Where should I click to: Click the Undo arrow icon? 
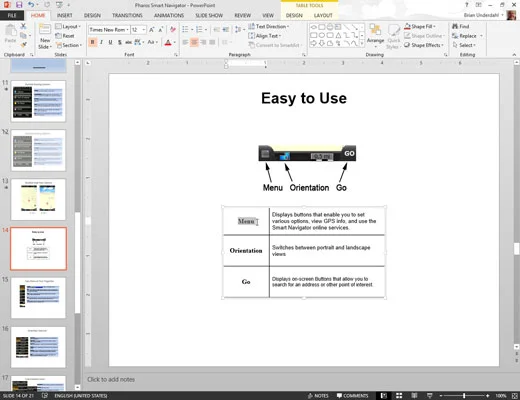(x=31, y=5)
